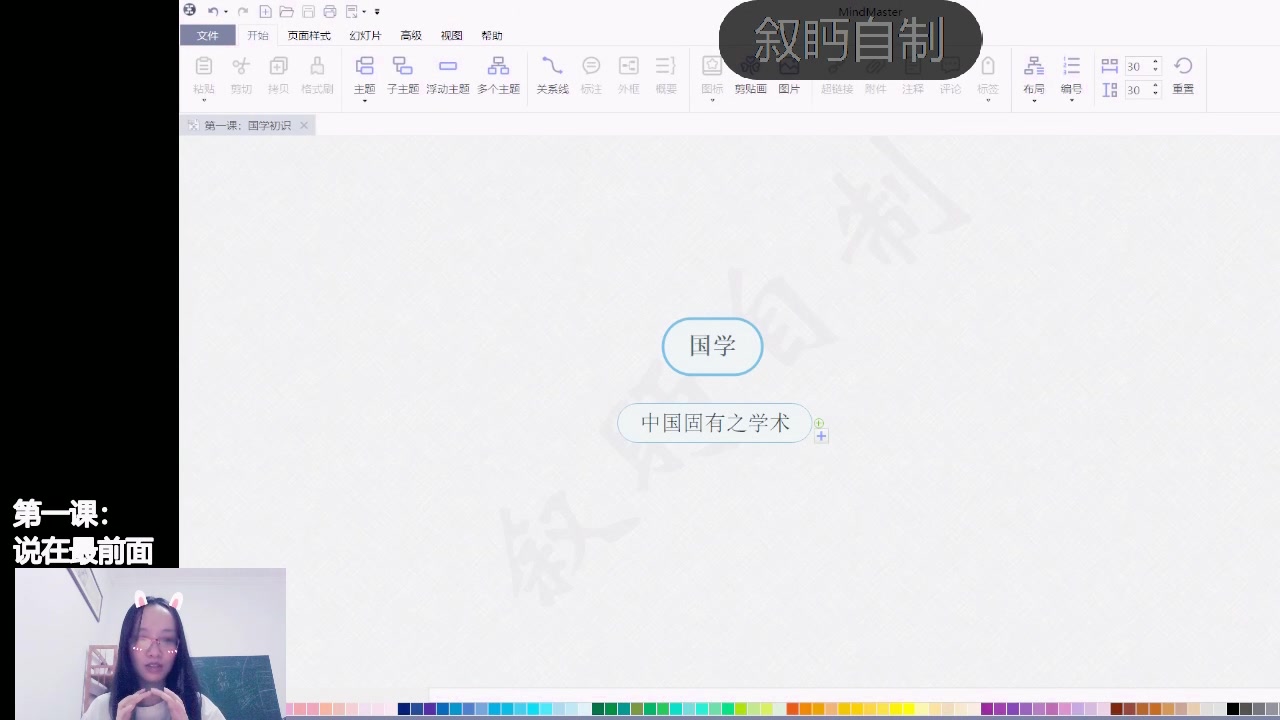Click the blue plus button below node
This screenshot has width=1280, height=720.
pyautogui.click(x=821, y=436)
